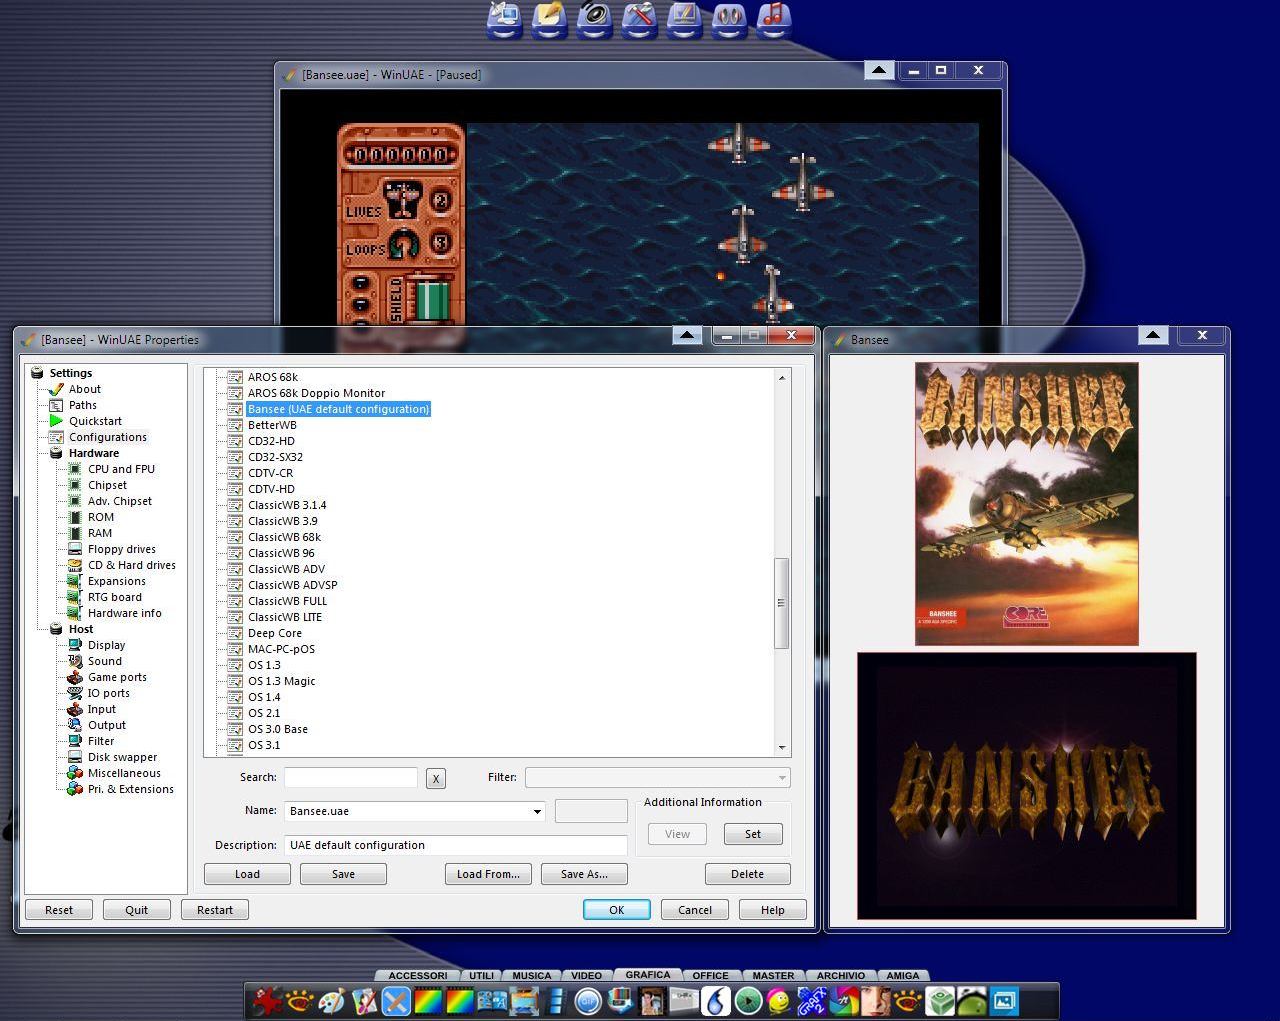Click the music note drawer icon
Screen dimensions: 1280x1021
point(774,19)
